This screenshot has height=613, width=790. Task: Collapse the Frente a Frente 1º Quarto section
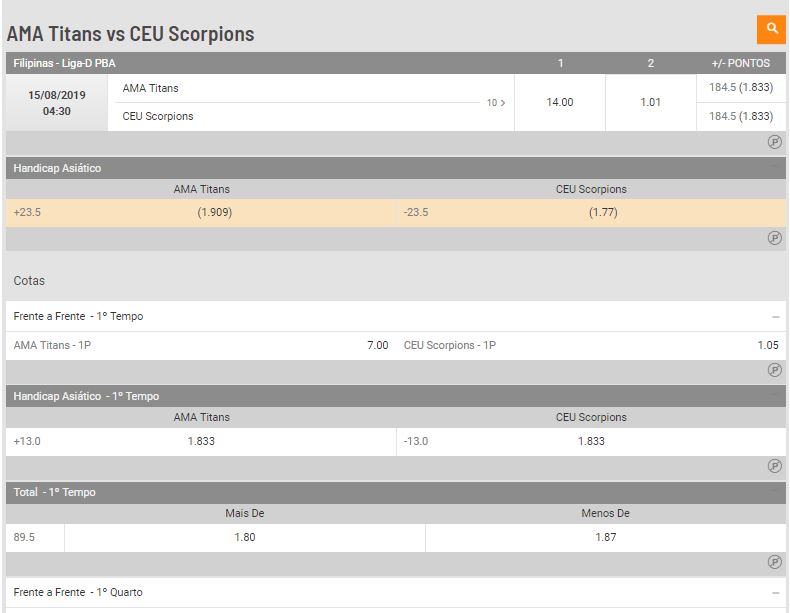point(775,593)
